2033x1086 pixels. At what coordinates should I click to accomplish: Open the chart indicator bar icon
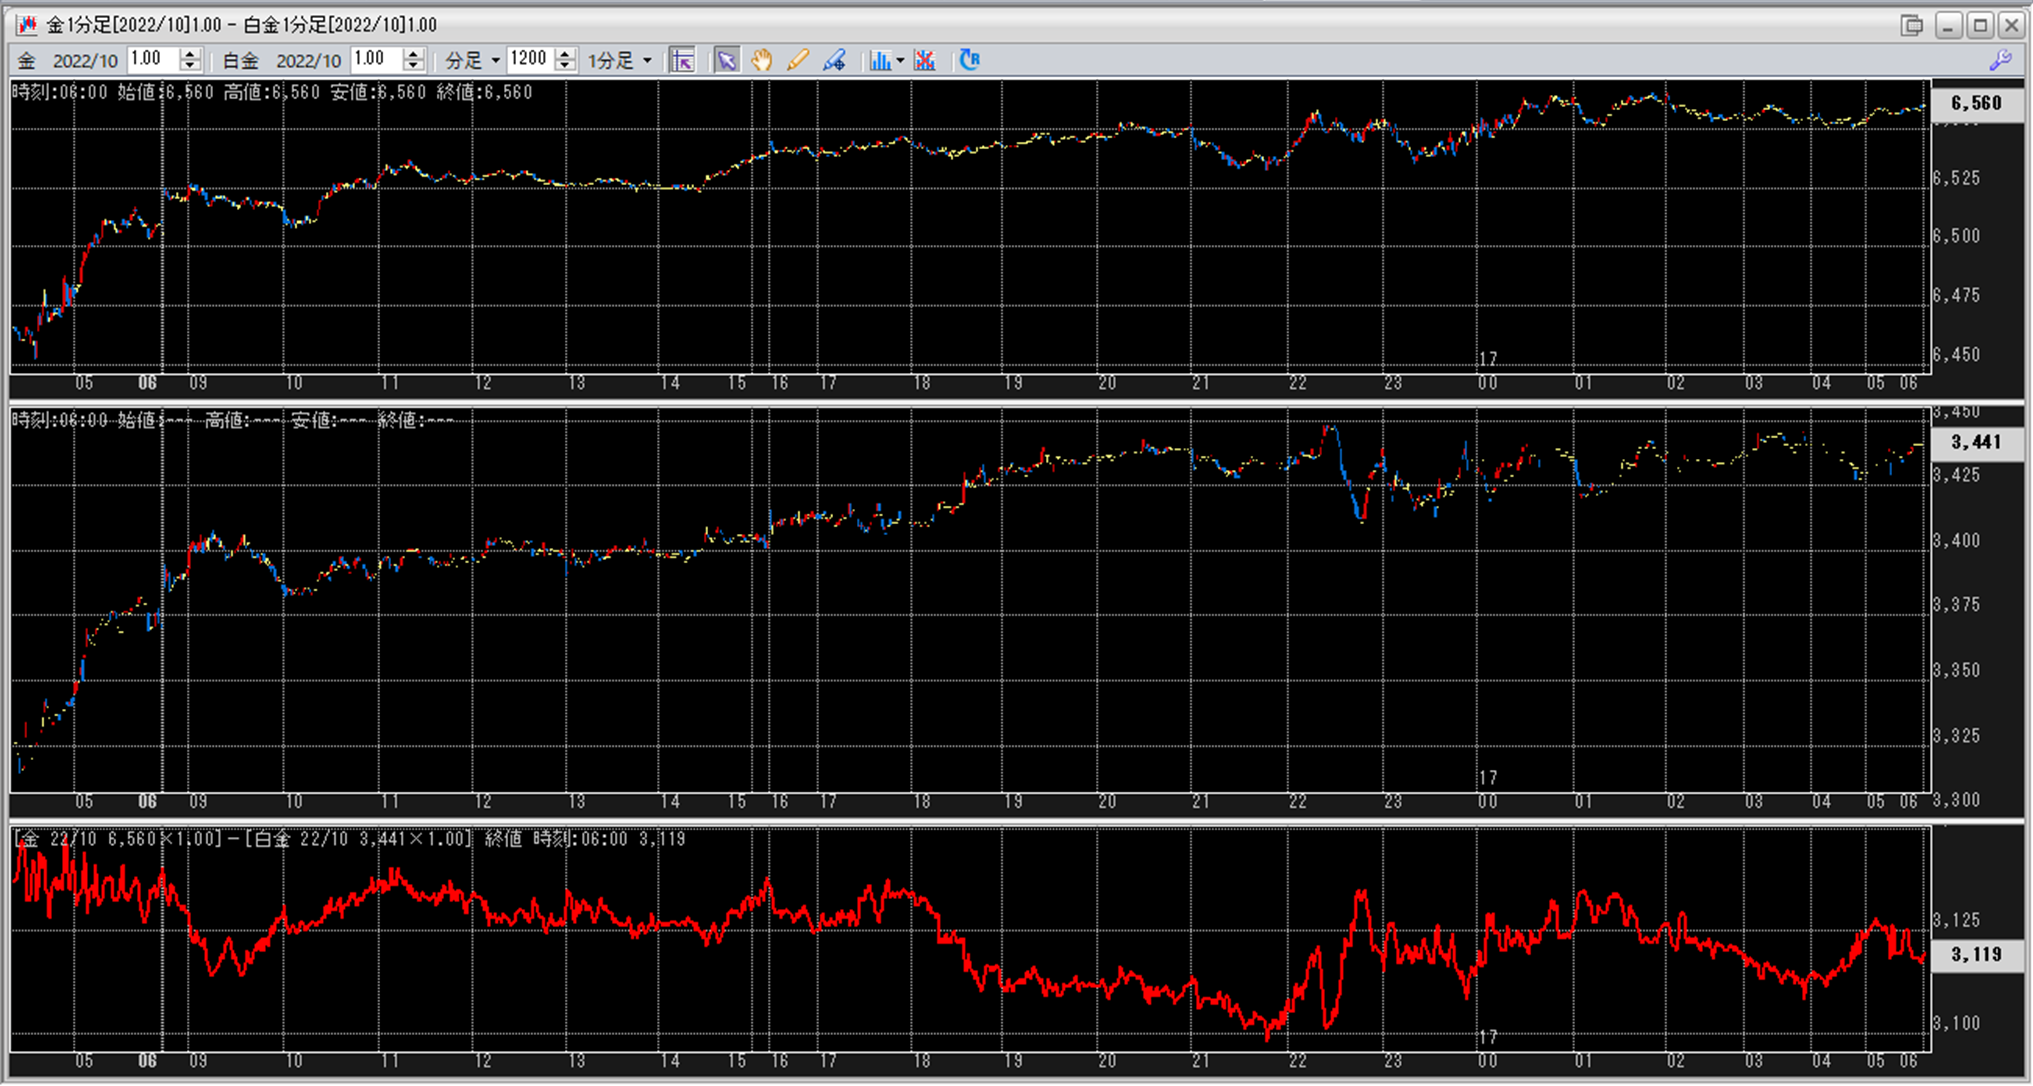coord(879,61)
